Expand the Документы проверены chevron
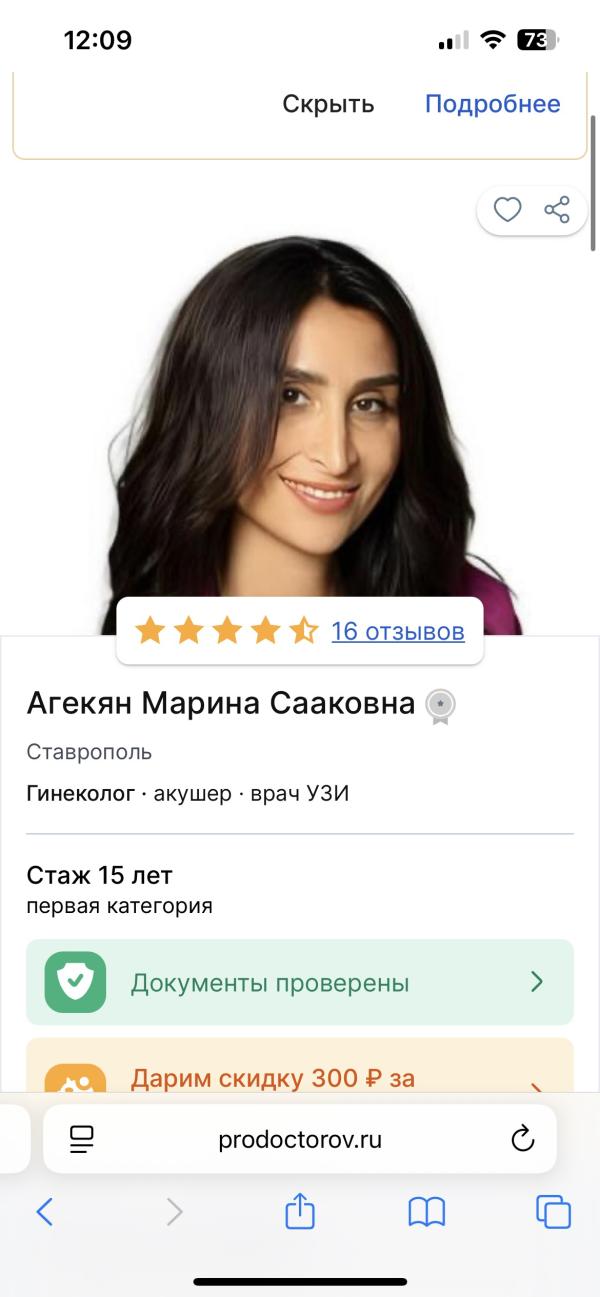 (537, 982)
